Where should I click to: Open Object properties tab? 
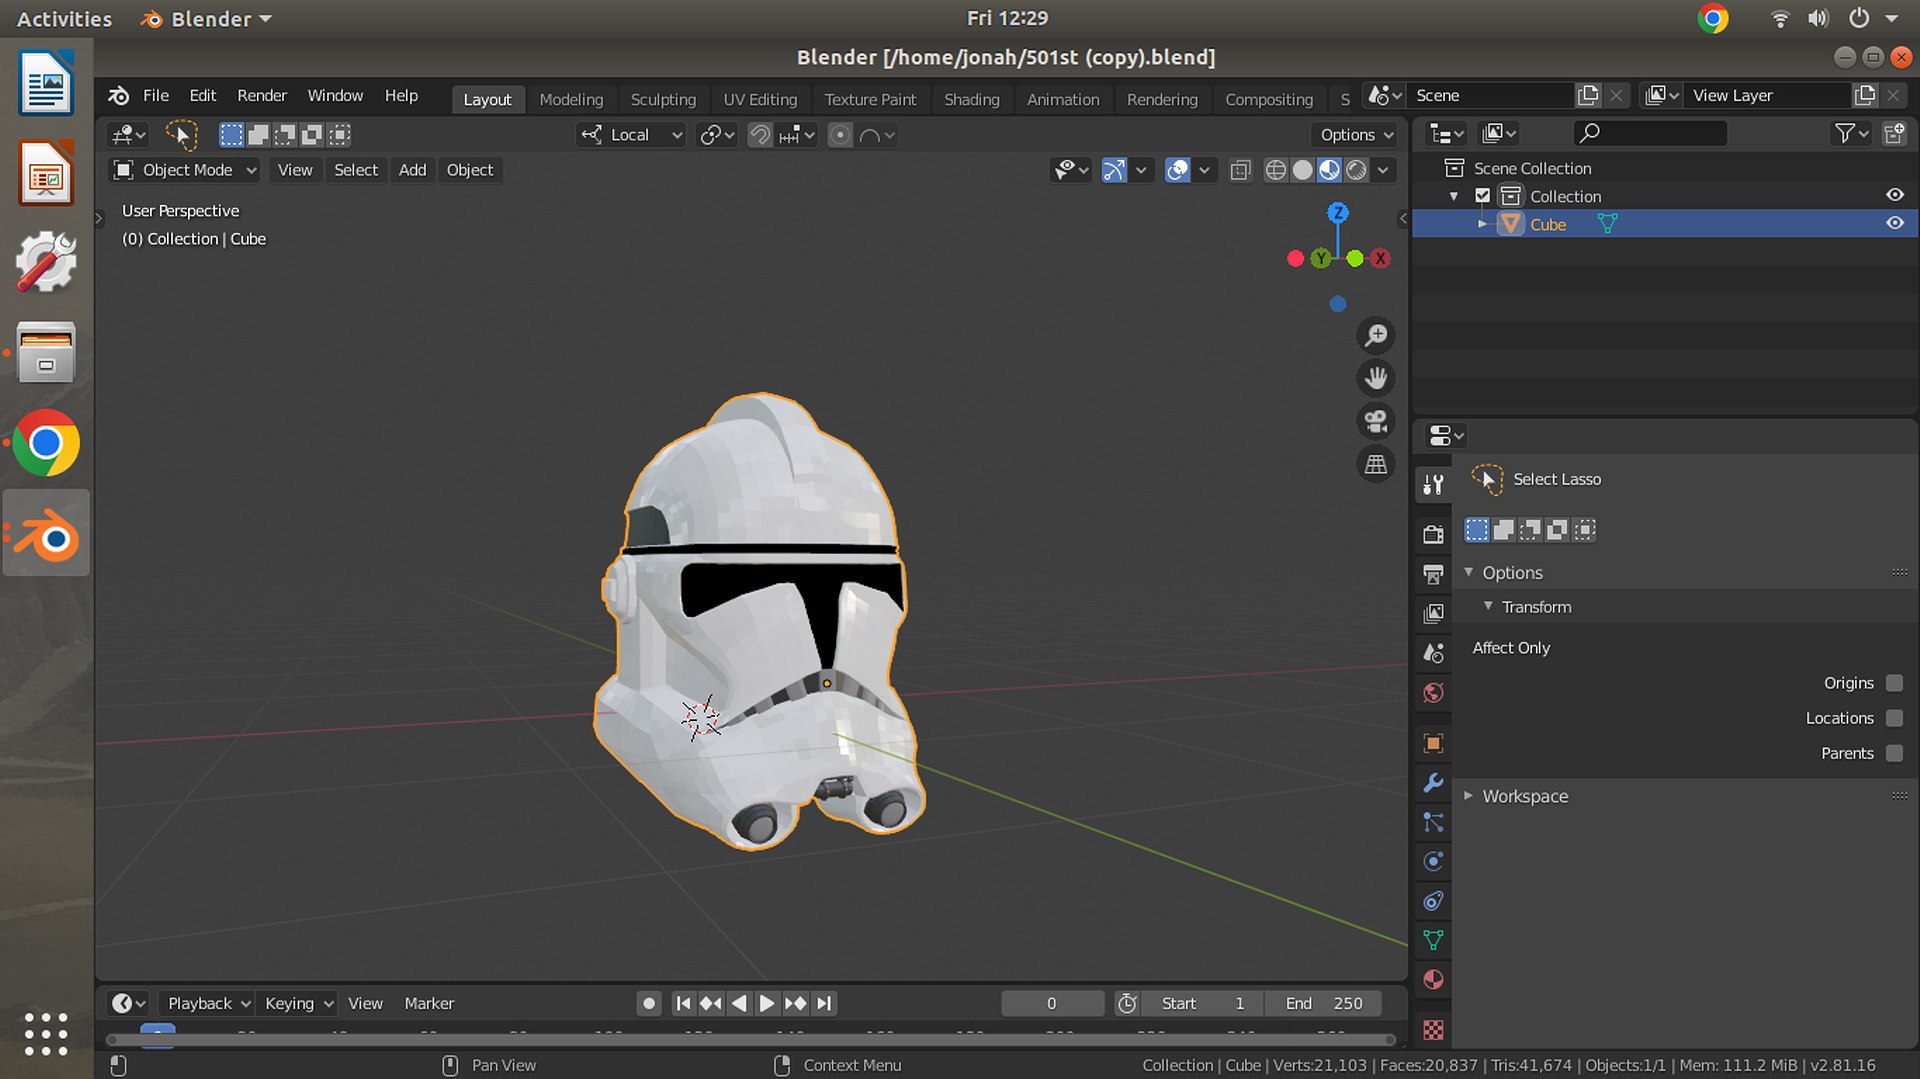1433,743
